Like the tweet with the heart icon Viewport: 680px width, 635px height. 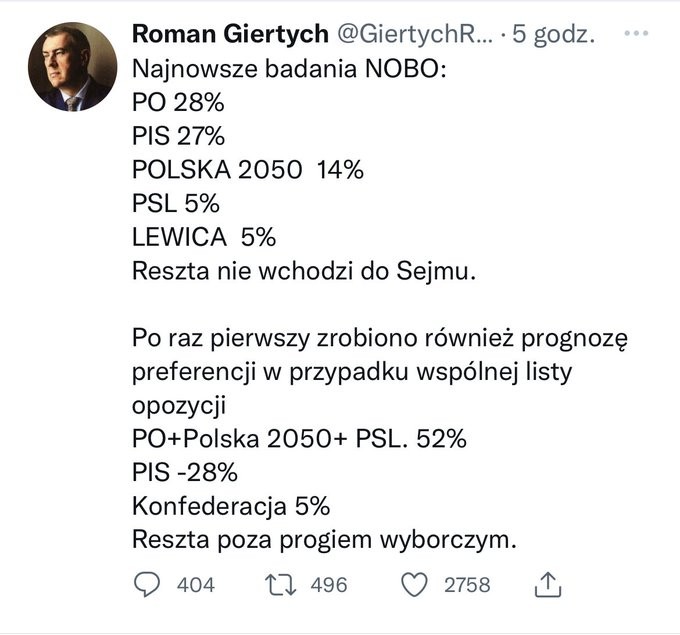[414, 585]
